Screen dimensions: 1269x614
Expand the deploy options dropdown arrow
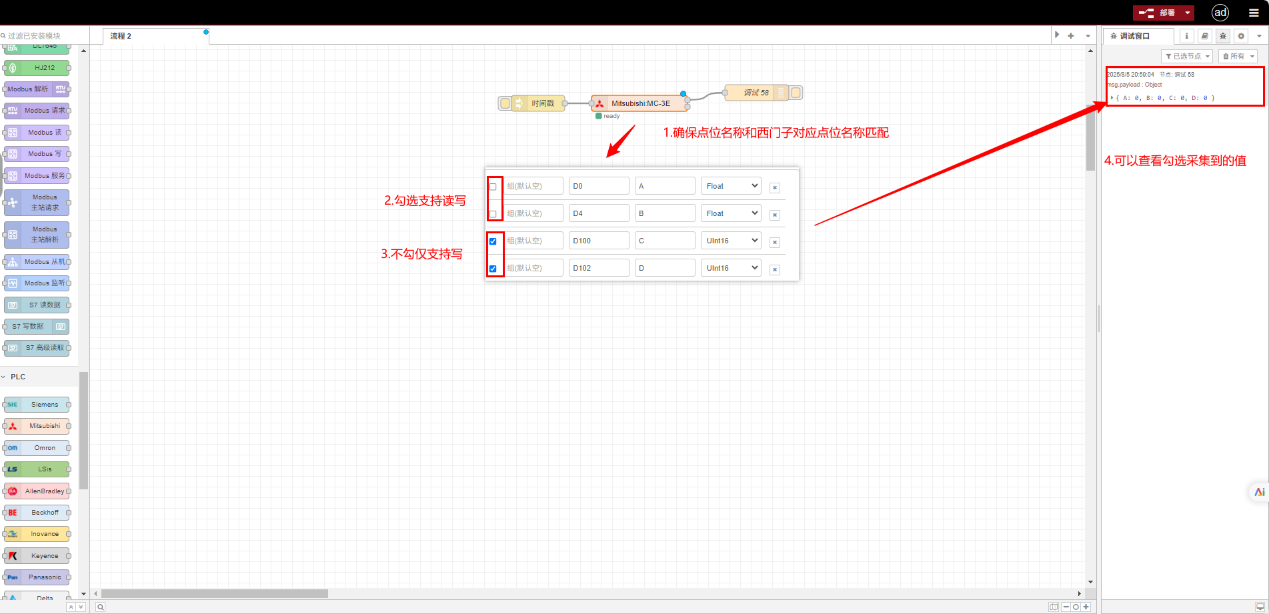pos(1187,13)
